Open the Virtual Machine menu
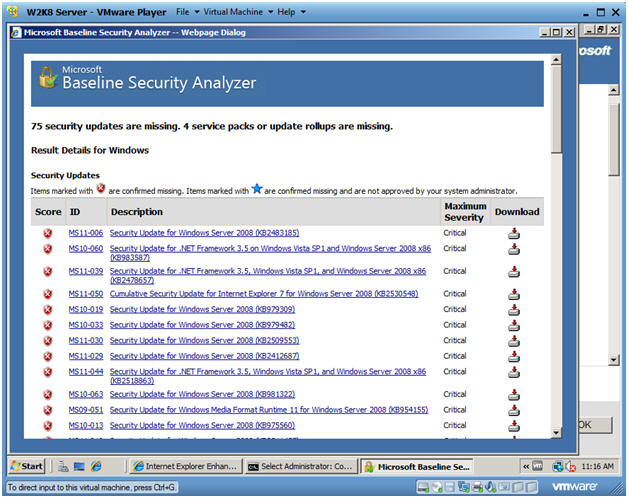Viewport: 628px width, 498px height. (238, 12)
